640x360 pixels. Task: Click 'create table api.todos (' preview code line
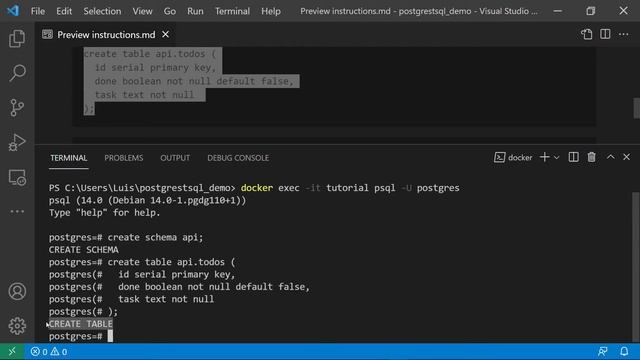point(150,54)
